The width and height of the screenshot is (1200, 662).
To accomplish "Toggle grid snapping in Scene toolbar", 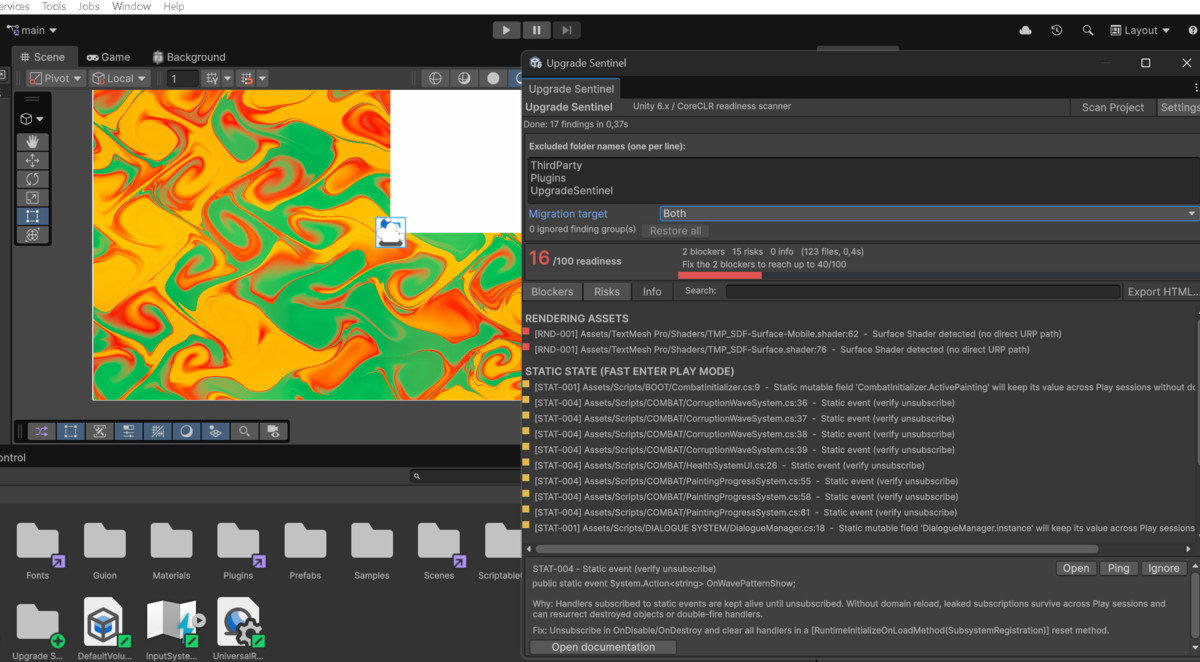I will [x=248, y=78].
